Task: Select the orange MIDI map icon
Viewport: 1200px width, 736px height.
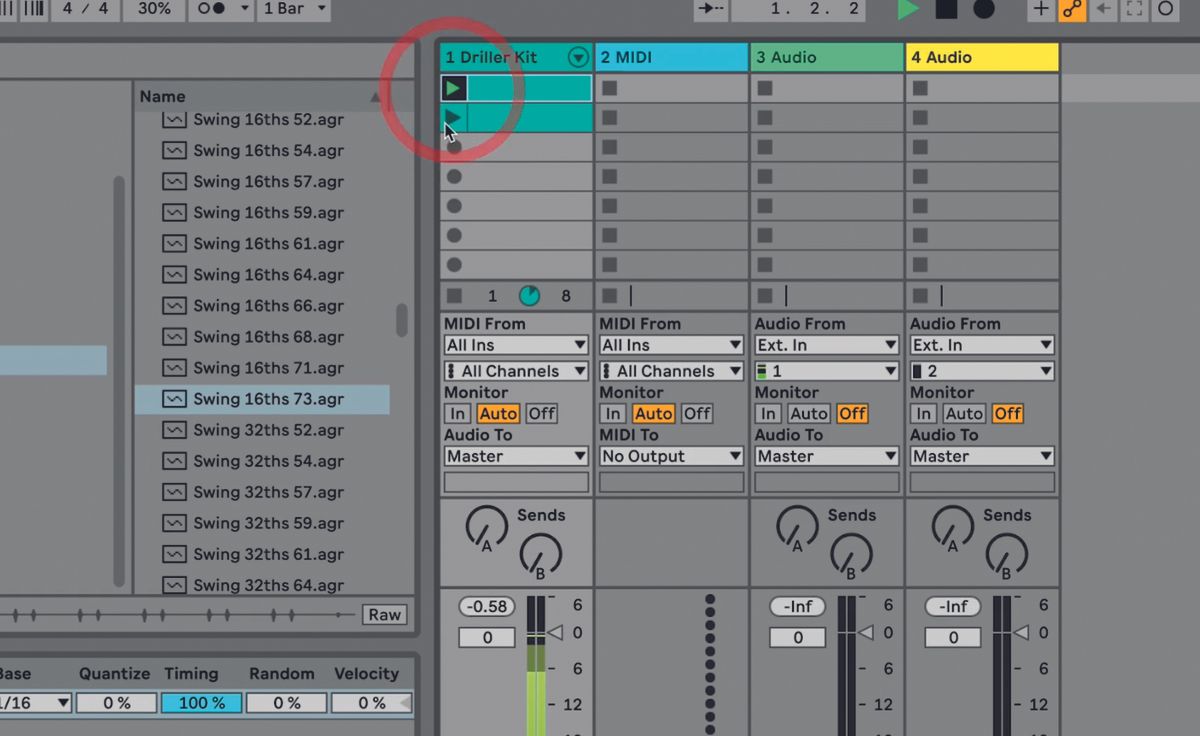Action: tap(1072, 10)
